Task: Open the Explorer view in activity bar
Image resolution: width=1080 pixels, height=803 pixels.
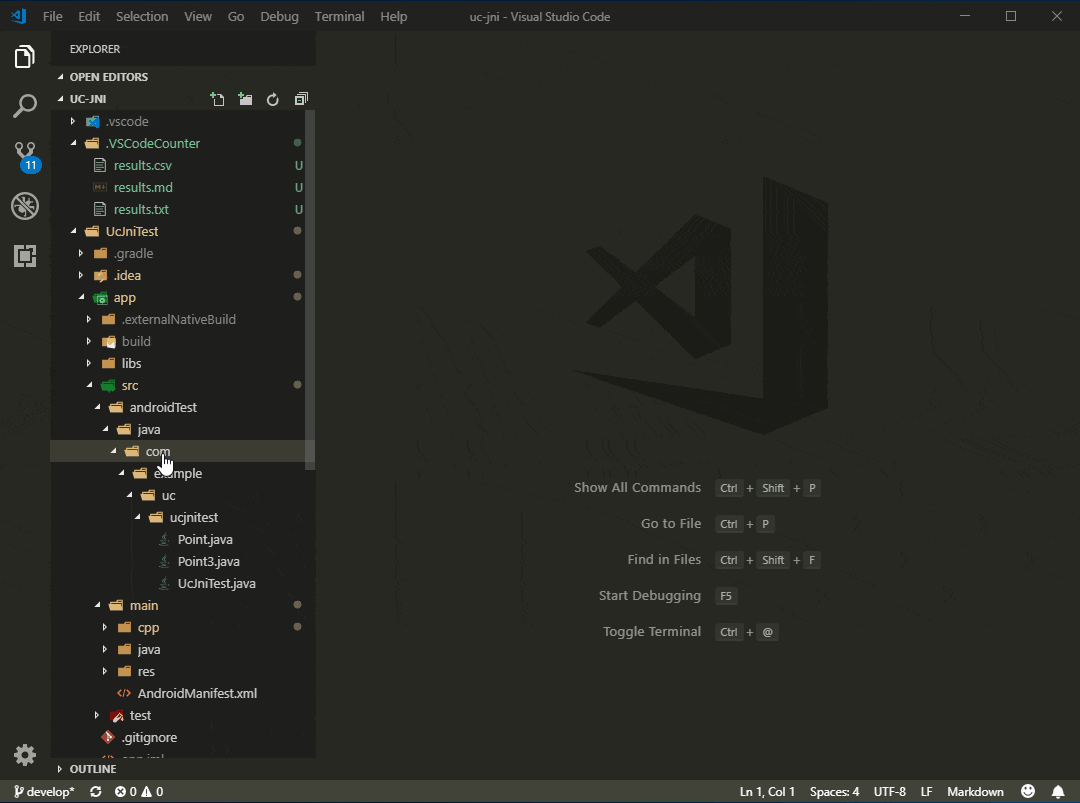Action: click(x=25, y=56)
